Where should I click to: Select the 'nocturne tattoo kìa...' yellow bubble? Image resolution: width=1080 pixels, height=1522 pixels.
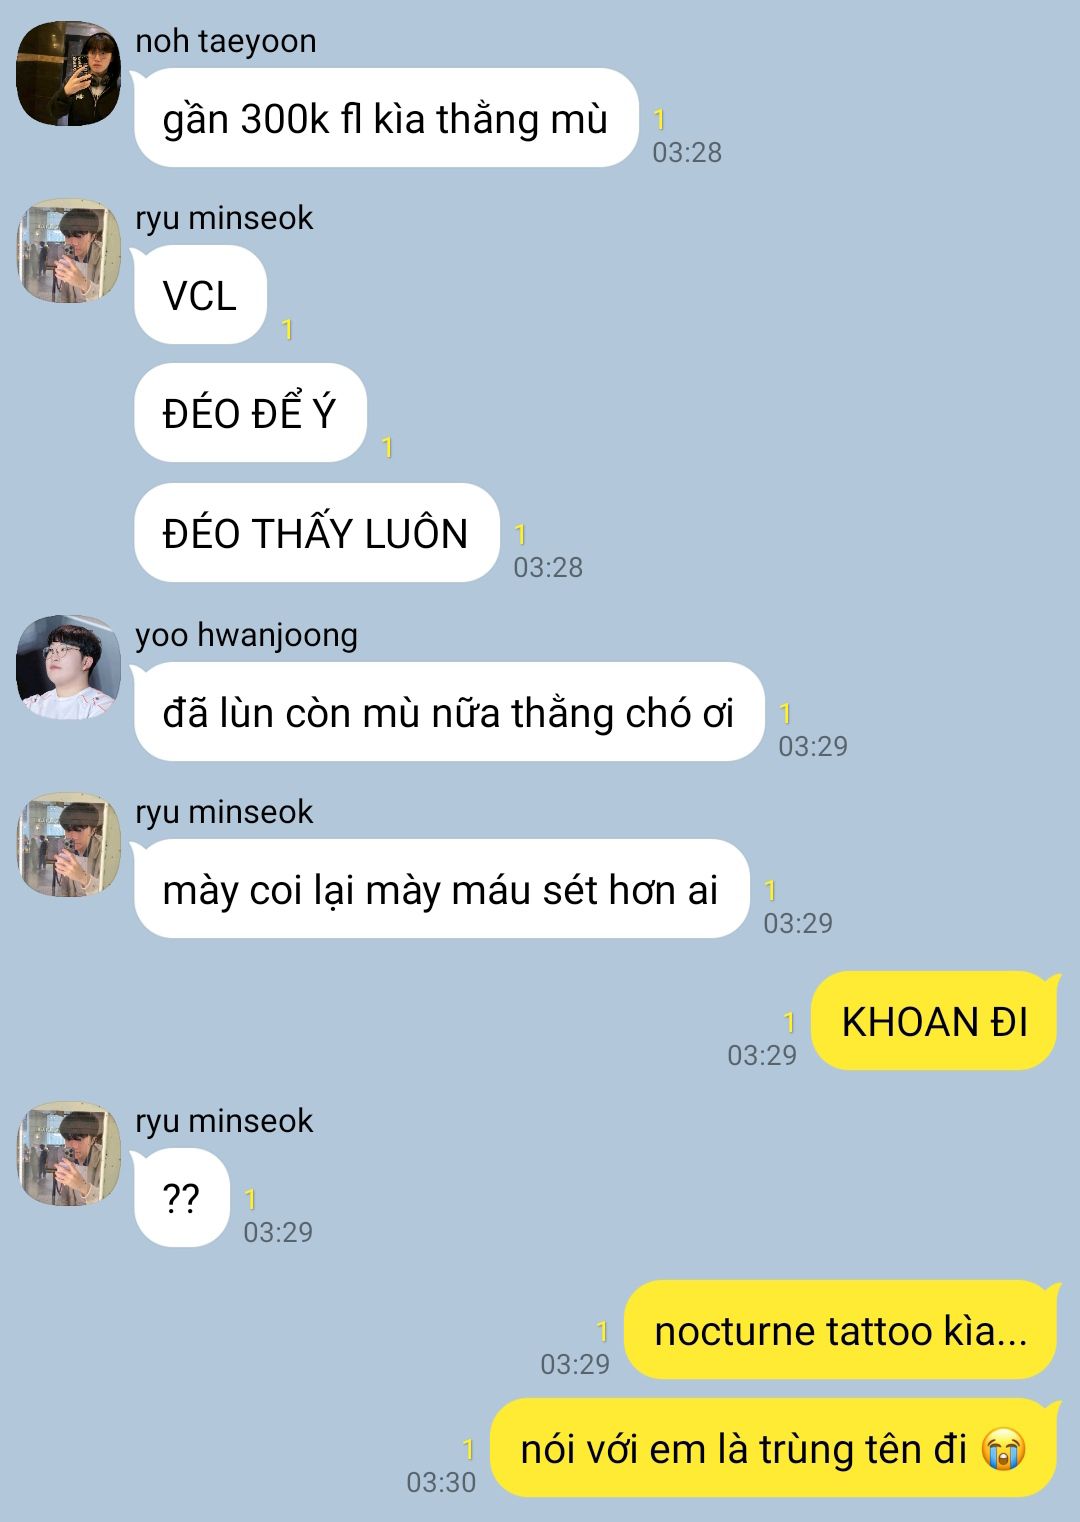coord(840,1330)
